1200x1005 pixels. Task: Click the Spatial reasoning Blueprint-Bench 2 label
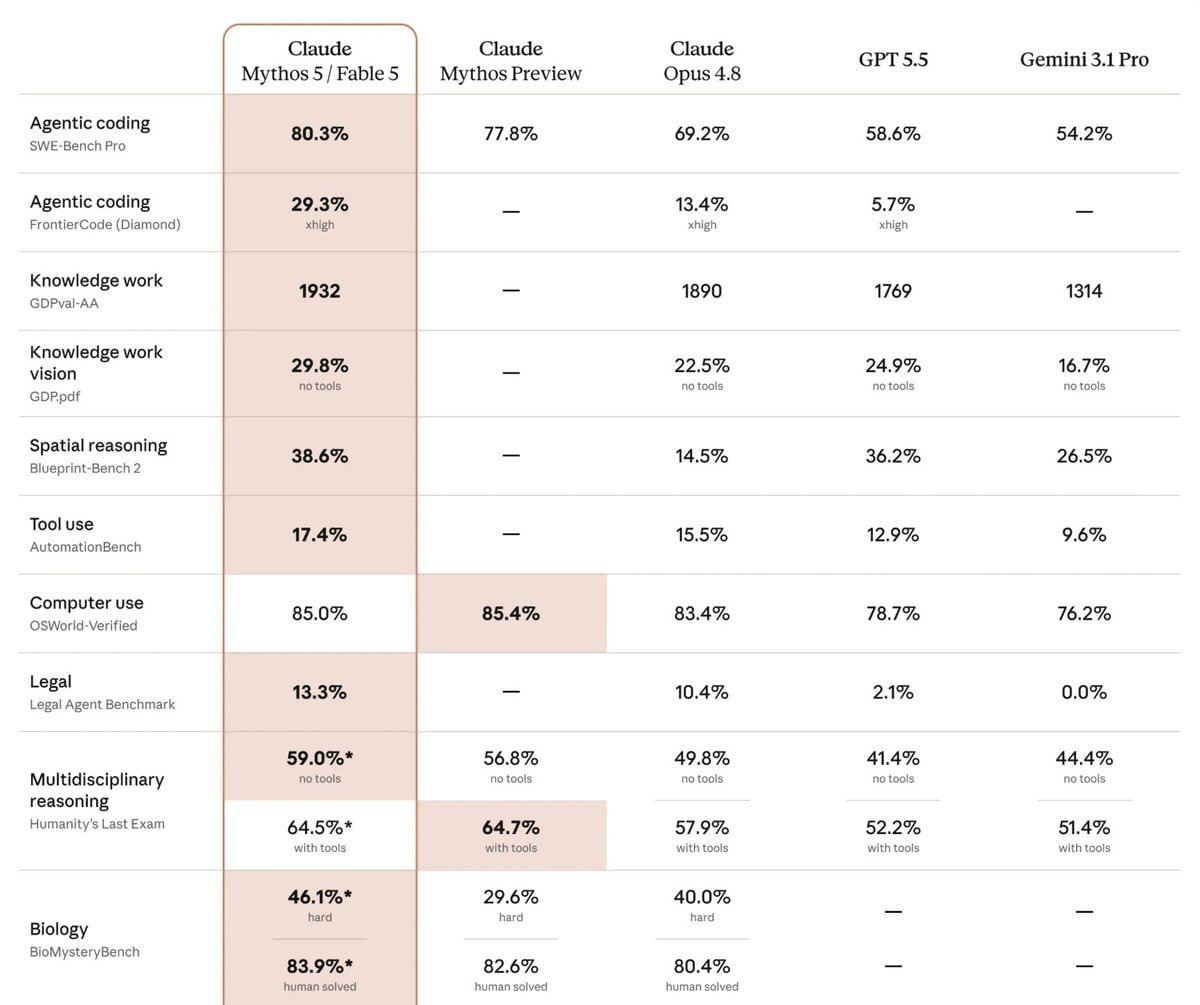pos(98,456)
